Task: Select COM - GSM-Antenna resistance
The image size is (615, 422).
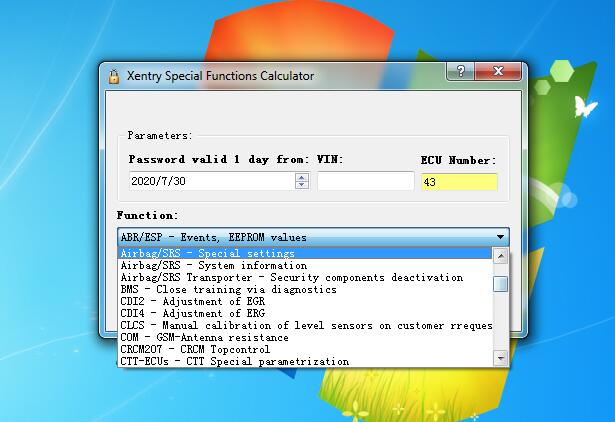Action: coord(305,337)
